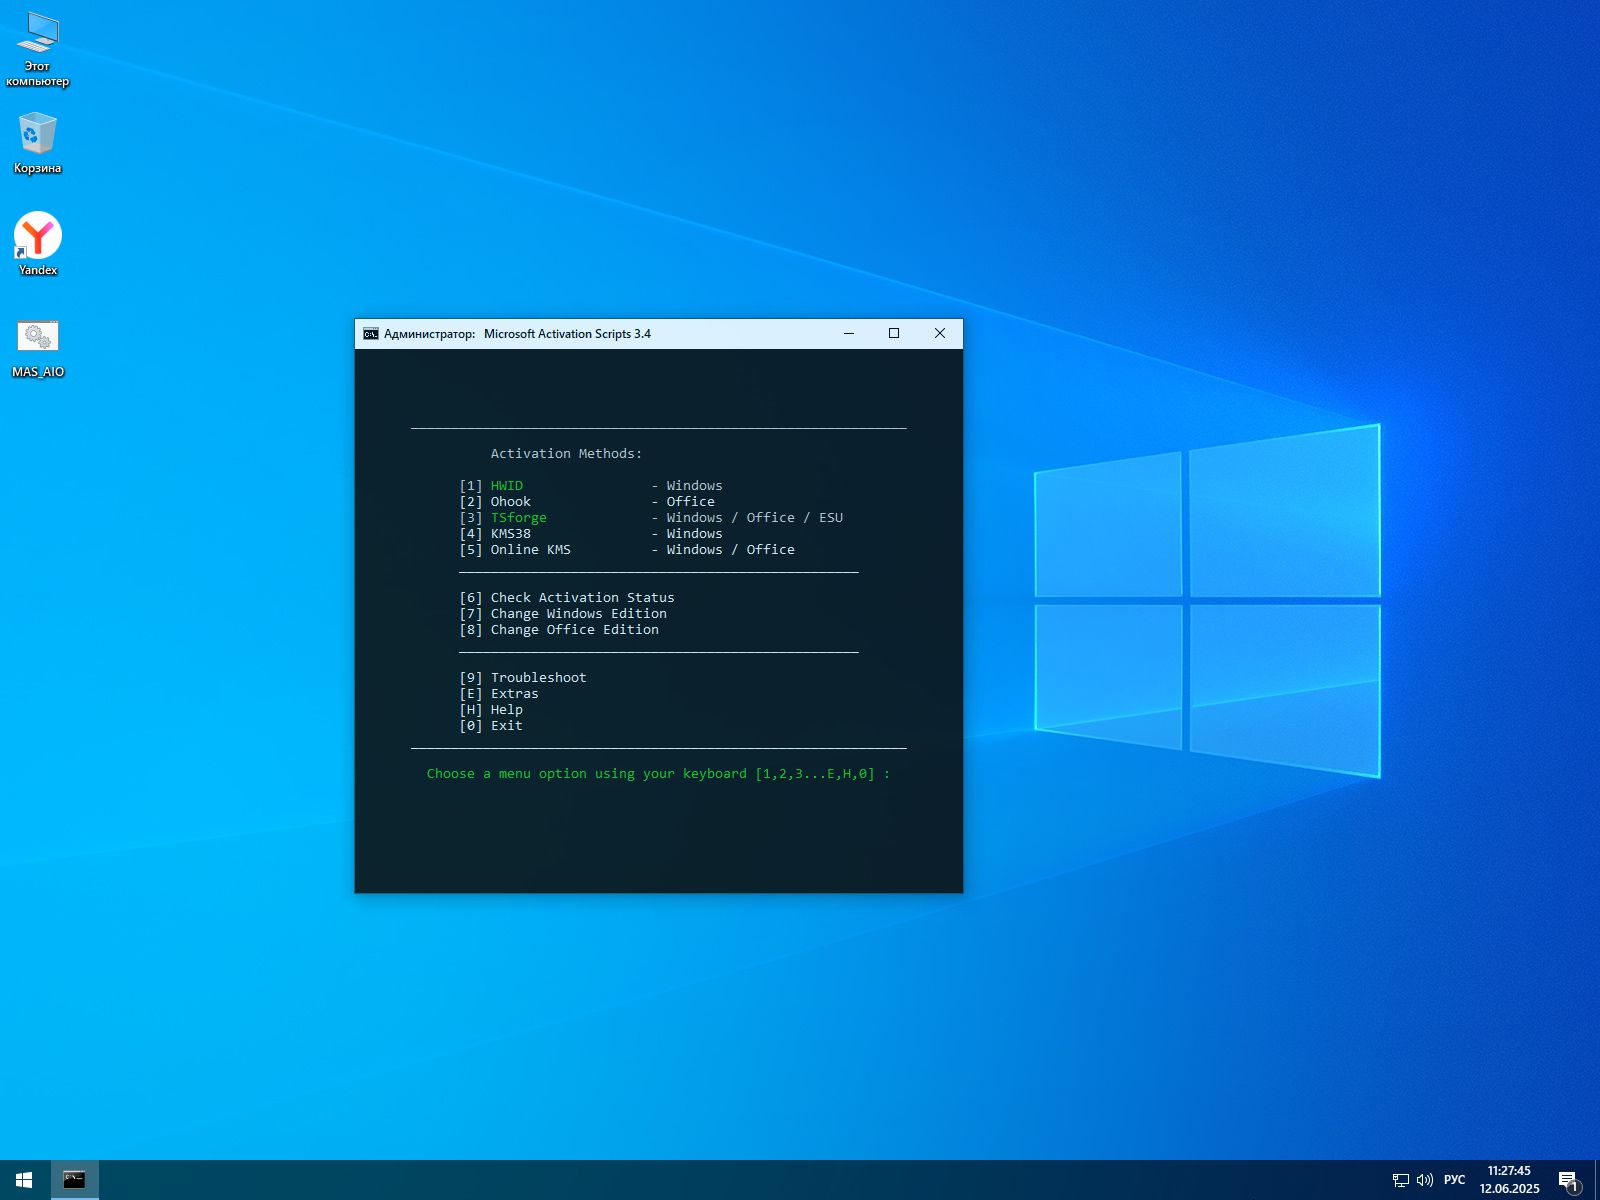Open the Windows Start menu
Image resolution: width=1600 pixels, height=1200 pixels.
pyautogui.click(x=24, y=1180)
